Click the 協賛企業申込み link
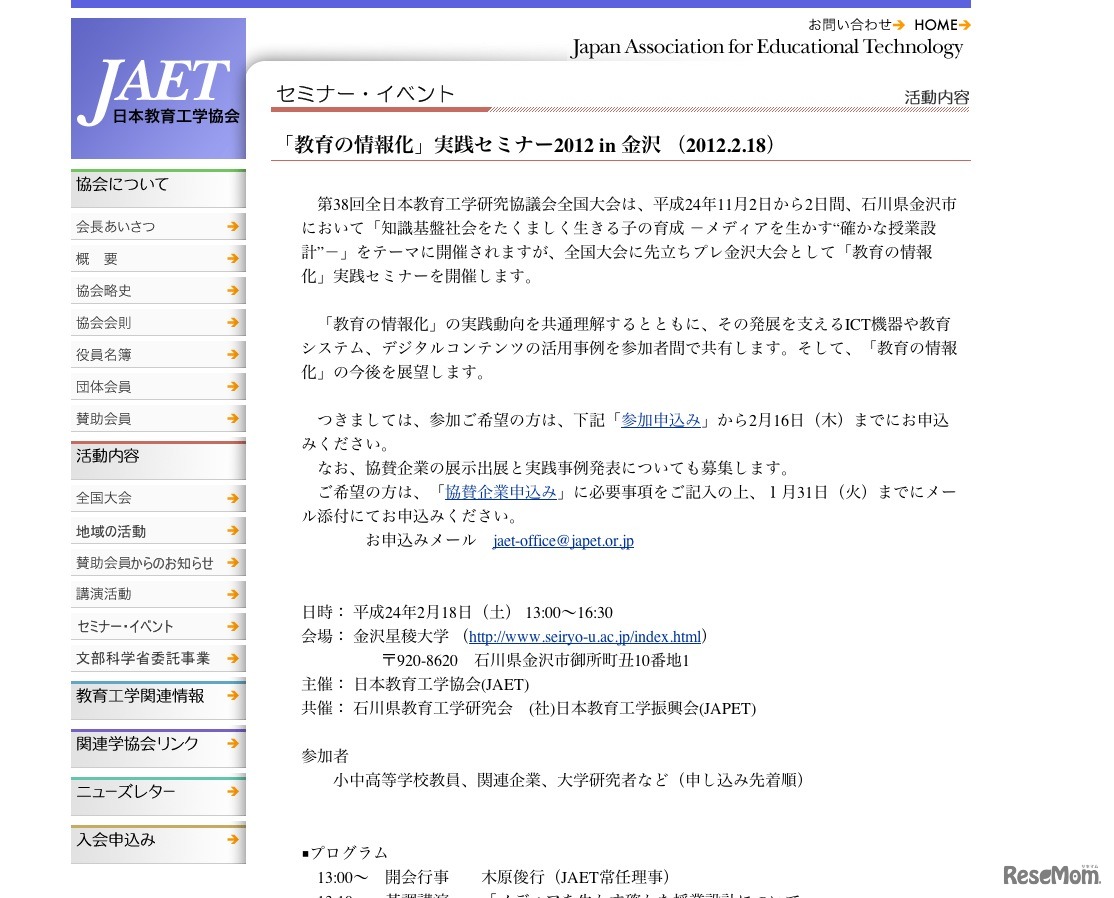Image resolution: width=1114 pixels, height=898 pixels. 501,492
